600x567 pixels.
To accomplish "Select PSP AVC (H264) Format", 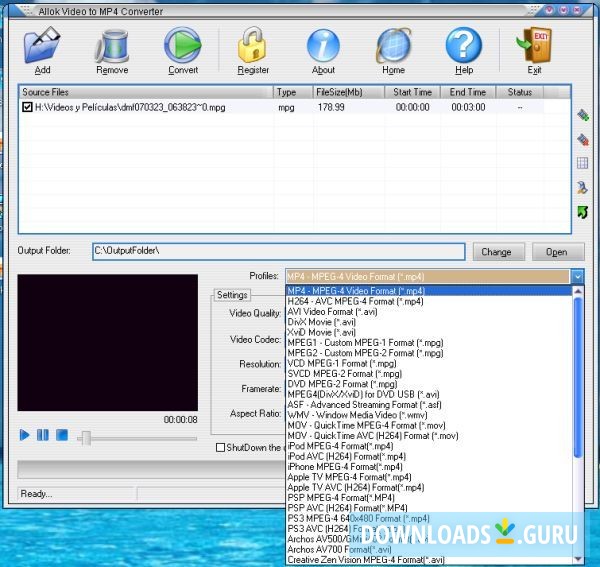I will tap(430, 508).
